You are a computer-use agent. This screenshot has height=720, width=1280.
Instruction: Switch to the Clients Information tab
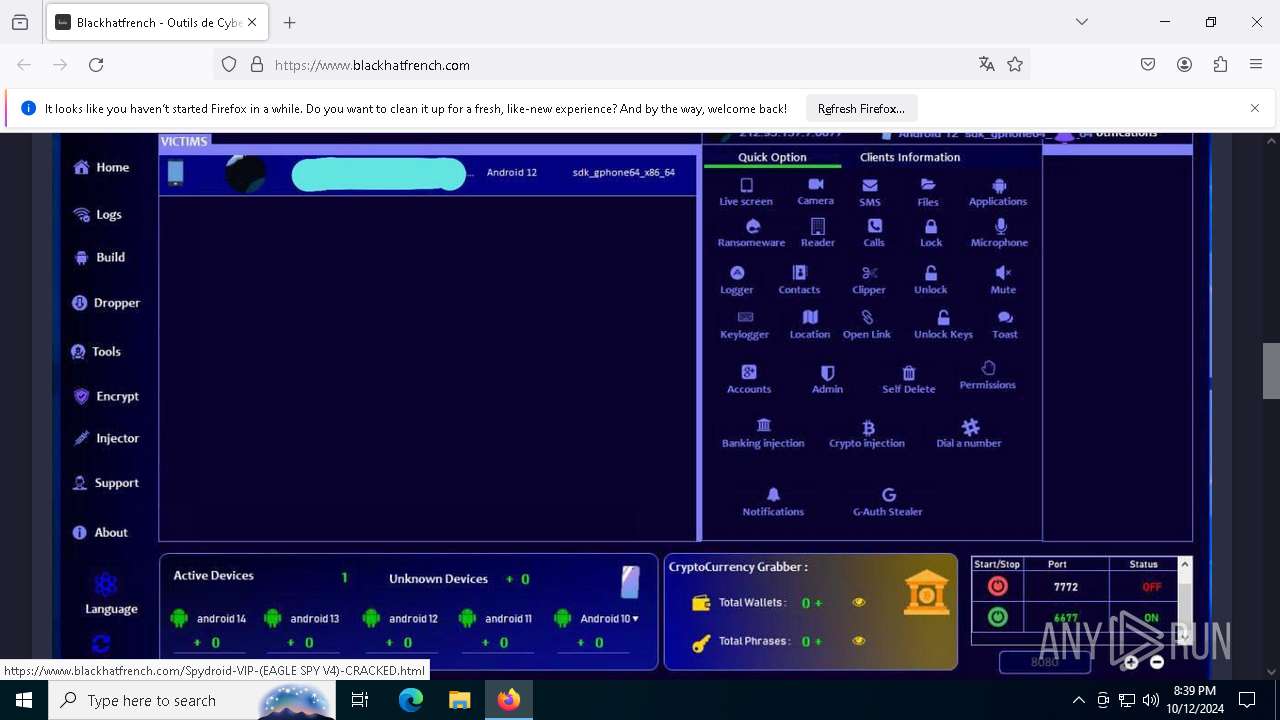(910, 157)
